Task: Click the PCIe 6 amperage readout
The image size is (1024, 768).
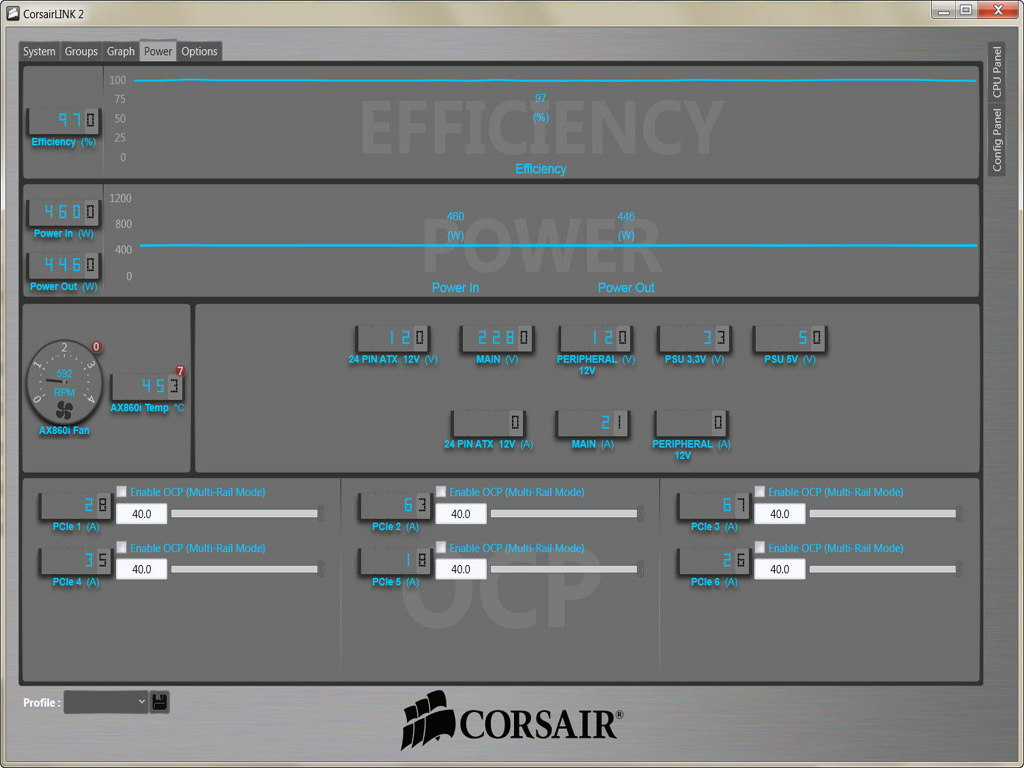Action: [x=714, y=561]
